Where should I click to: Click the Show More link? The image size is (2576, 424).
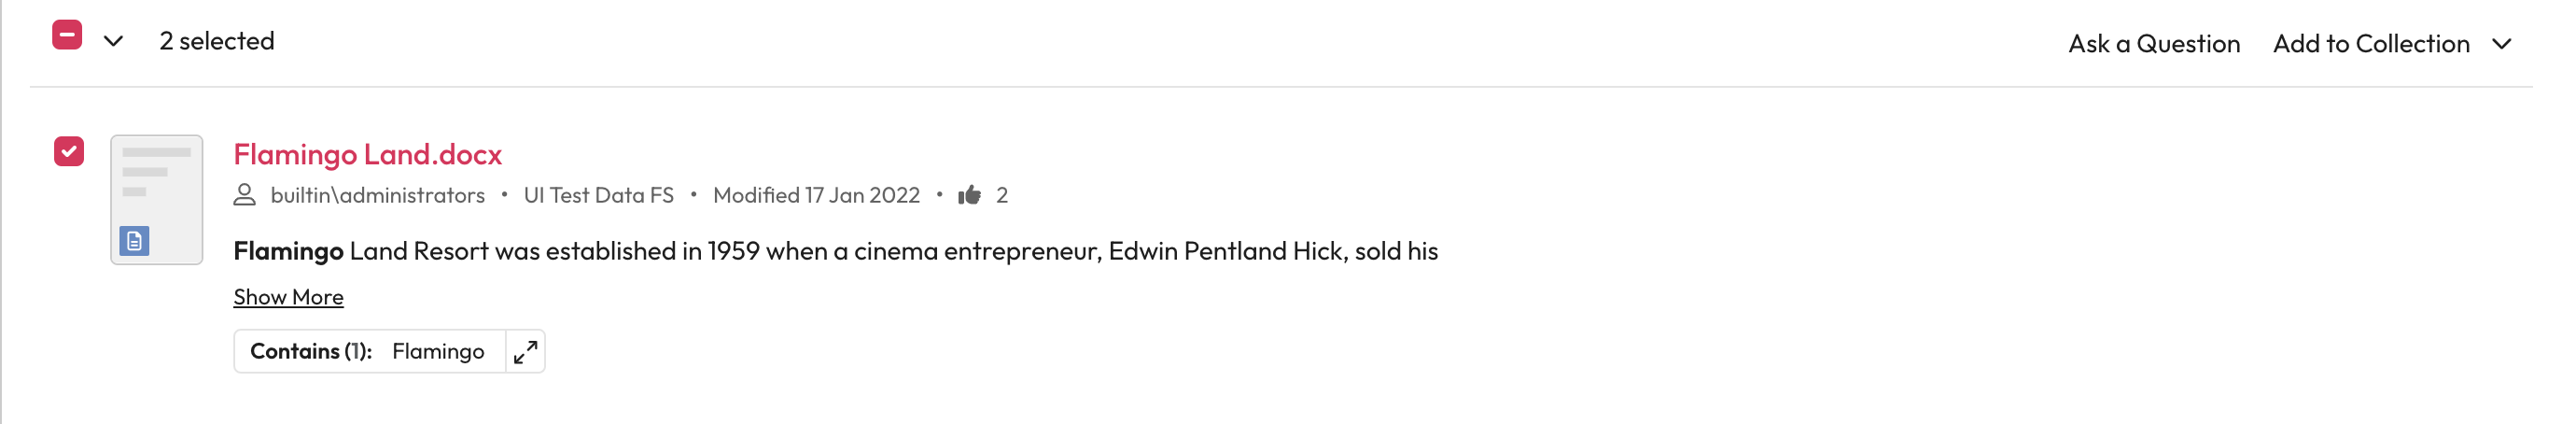[x=288, y=297]
